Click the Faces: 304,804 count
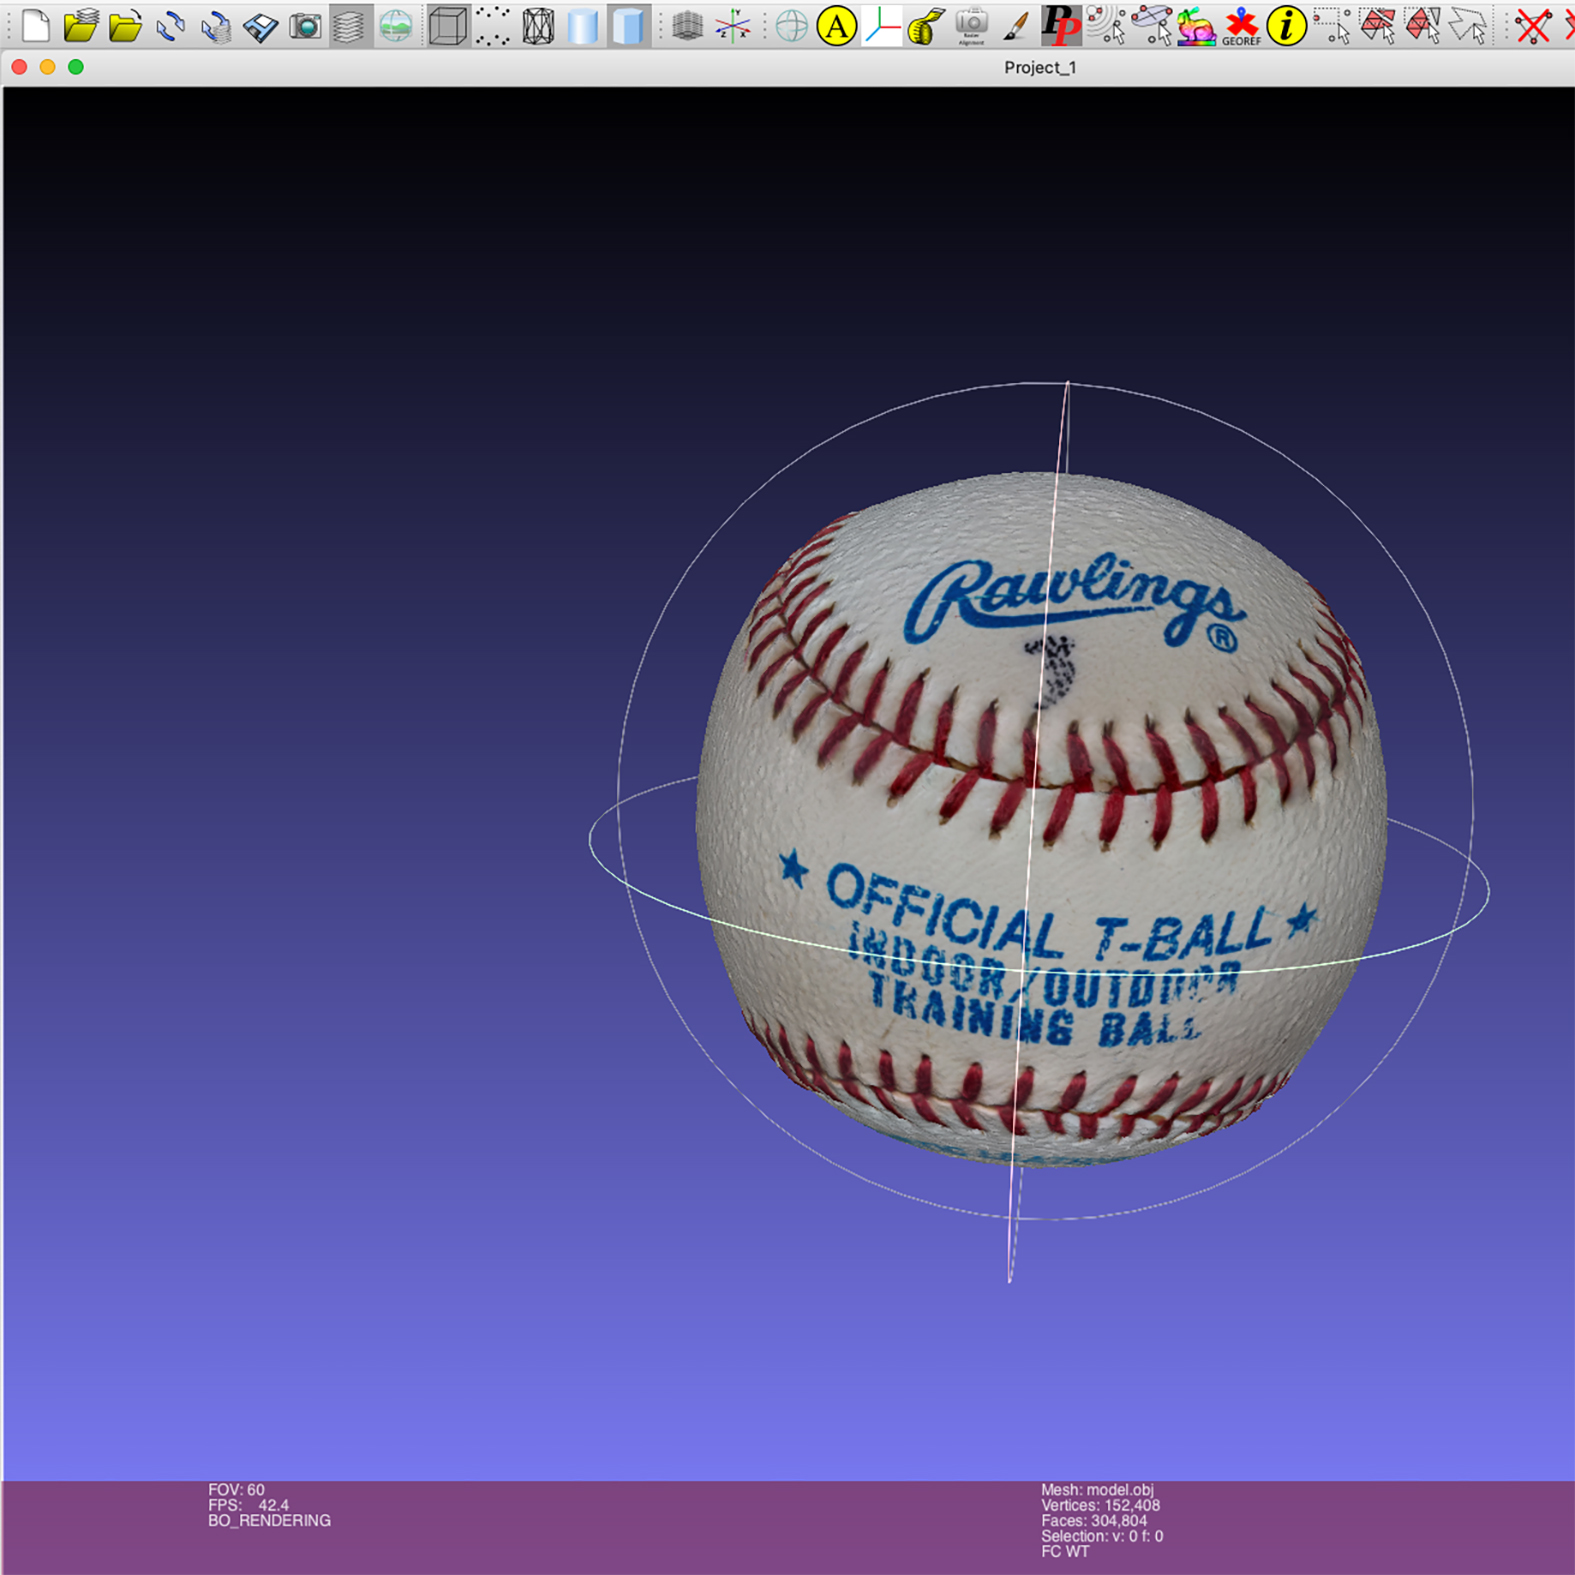 coord(1094,1520)
